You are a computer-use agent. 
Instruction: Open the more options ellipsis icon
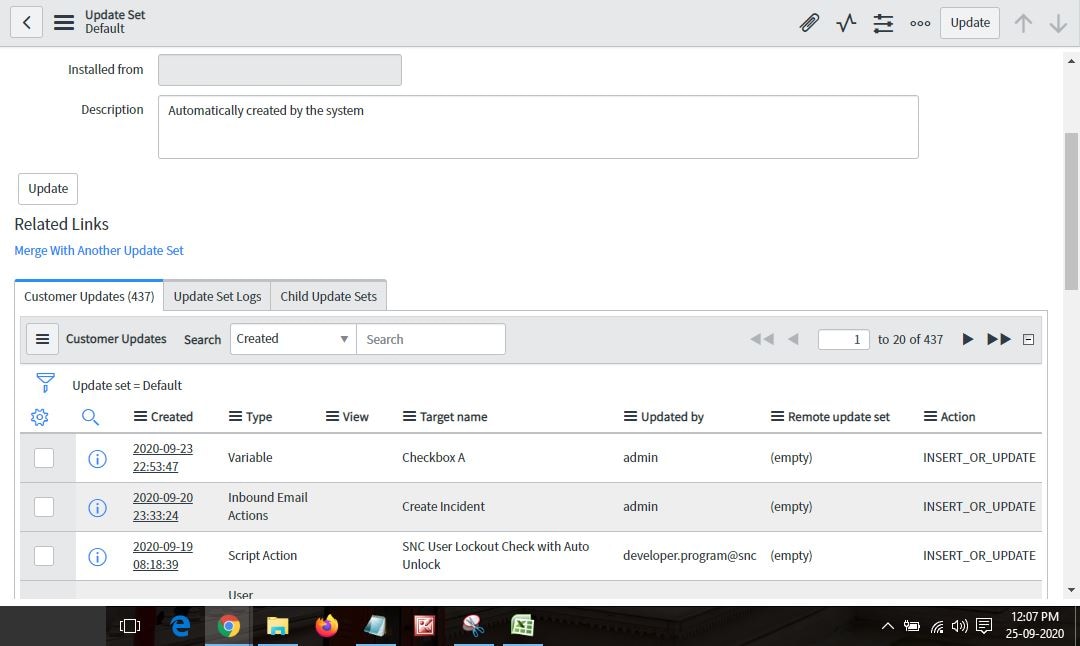click(x=920, y=22)
